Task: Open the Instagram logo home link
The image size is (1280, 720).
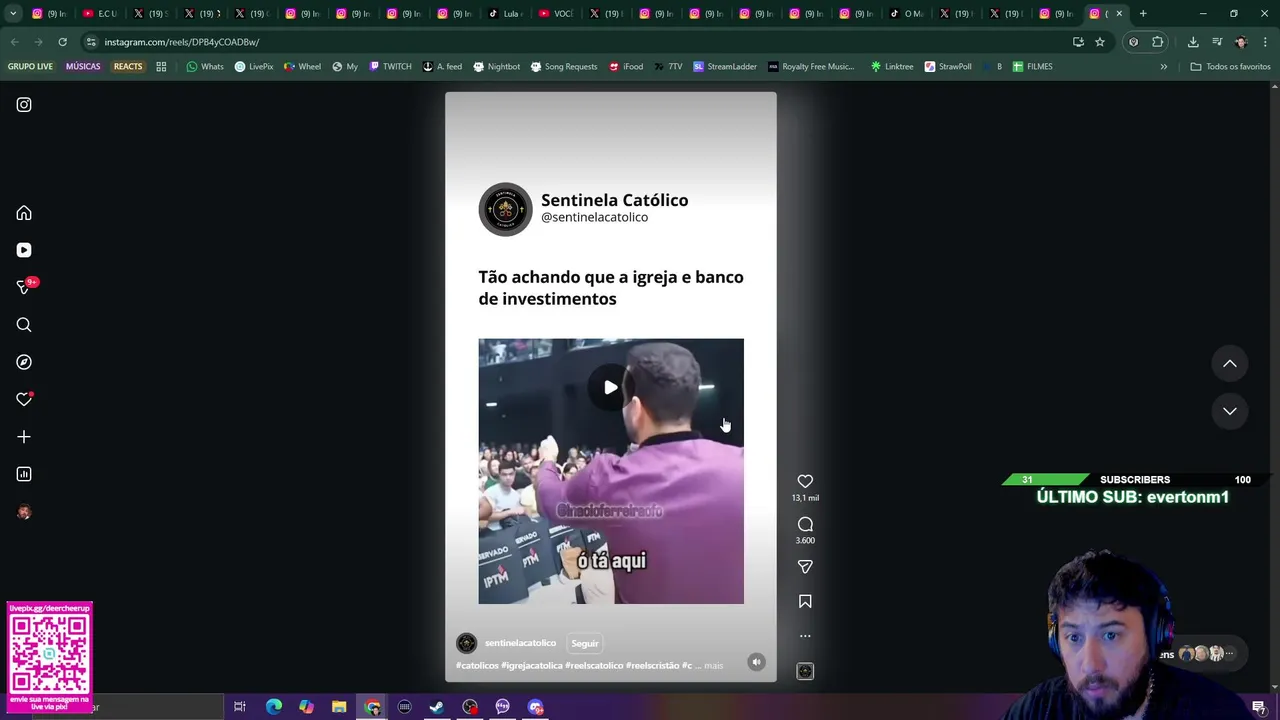Action: click(x=24, y=105)
